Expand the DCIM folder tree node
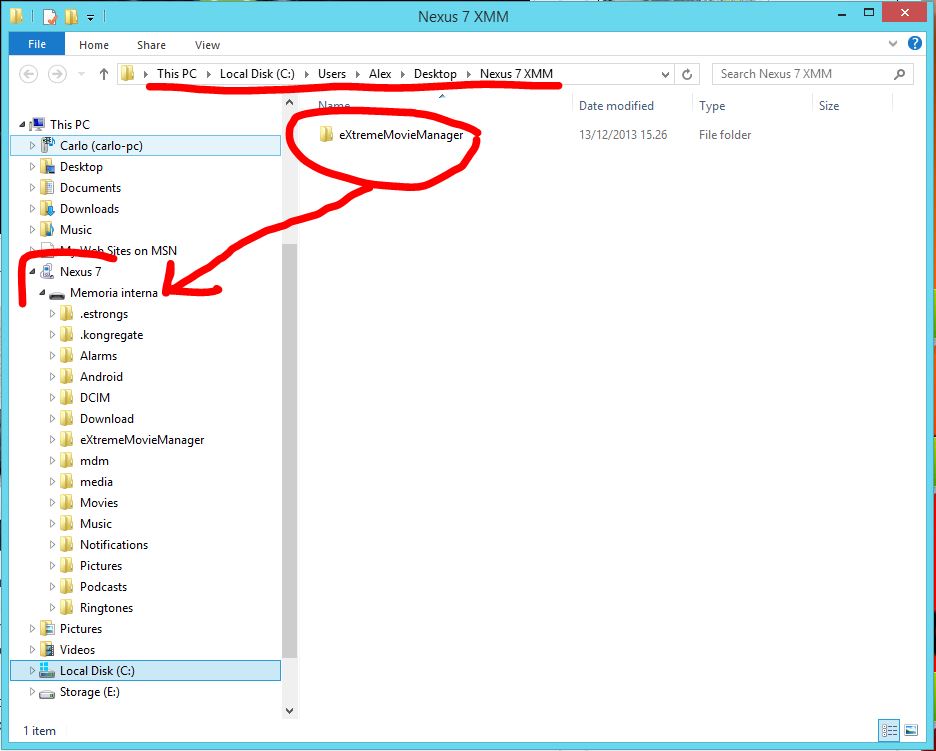The width and height of the screenshot is (936, 751). (x=53, y=398)
